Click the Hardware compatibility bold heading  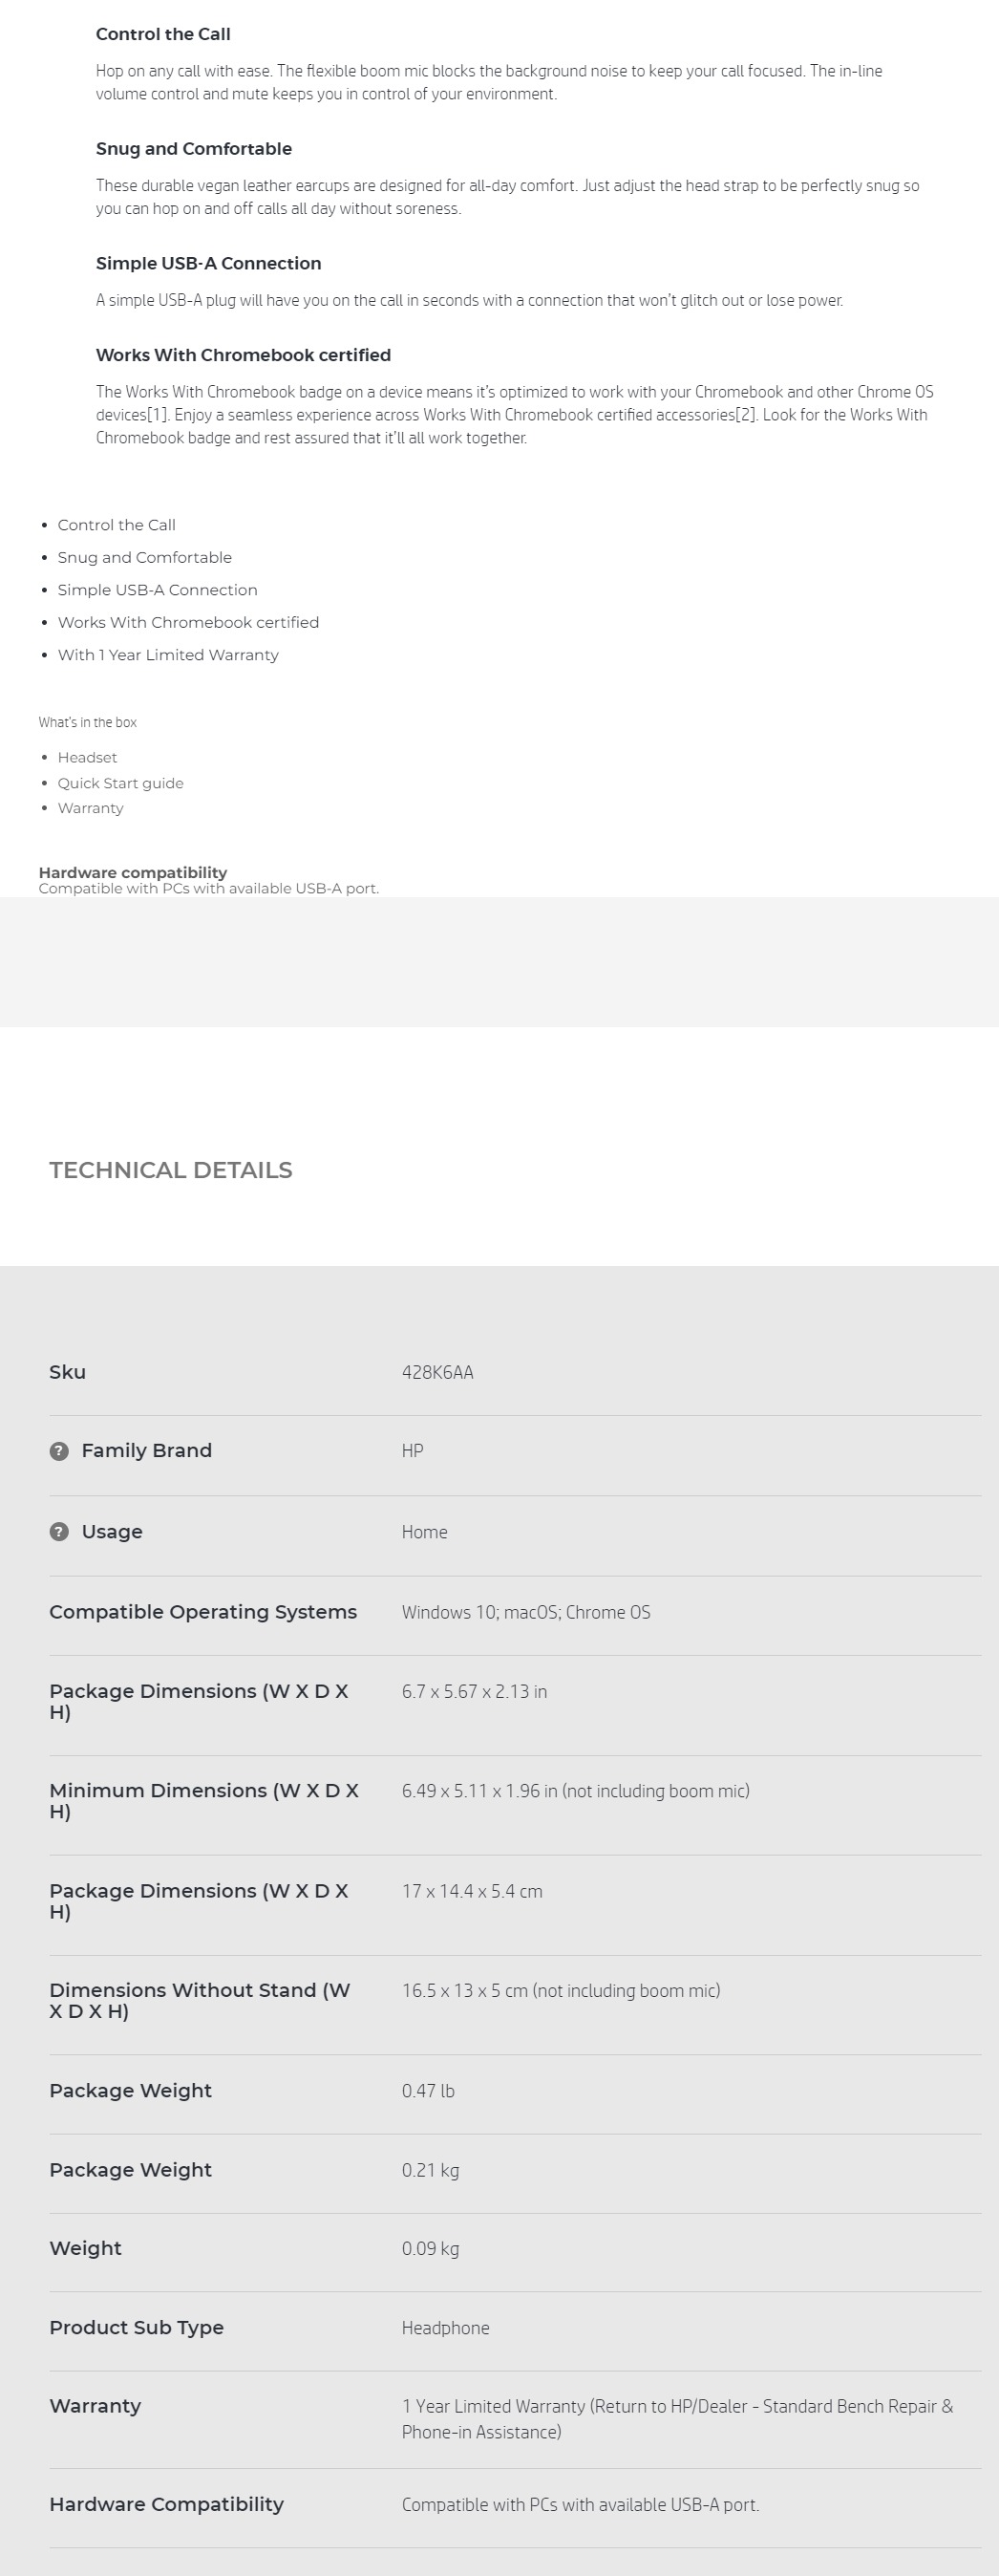tap(133, 872)
